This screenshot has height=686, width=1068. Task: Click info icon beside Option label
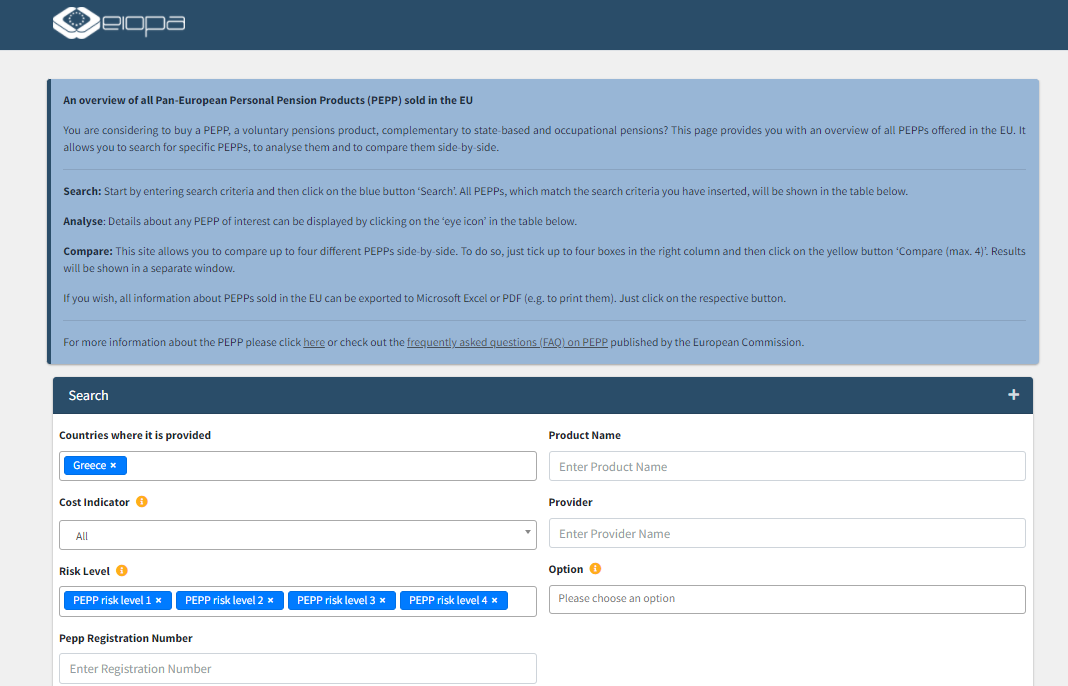tap(595, 569)
